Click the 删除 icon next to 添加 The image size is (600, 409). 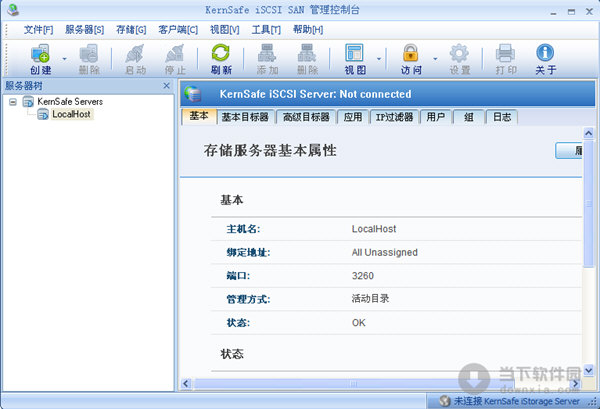tap(308, 59)
